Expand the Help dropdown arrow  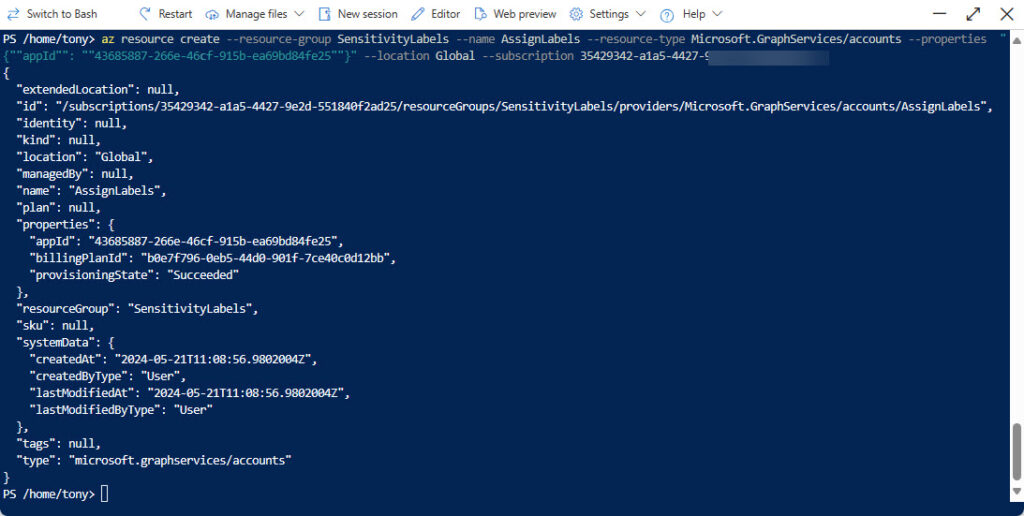coord(717,14)
